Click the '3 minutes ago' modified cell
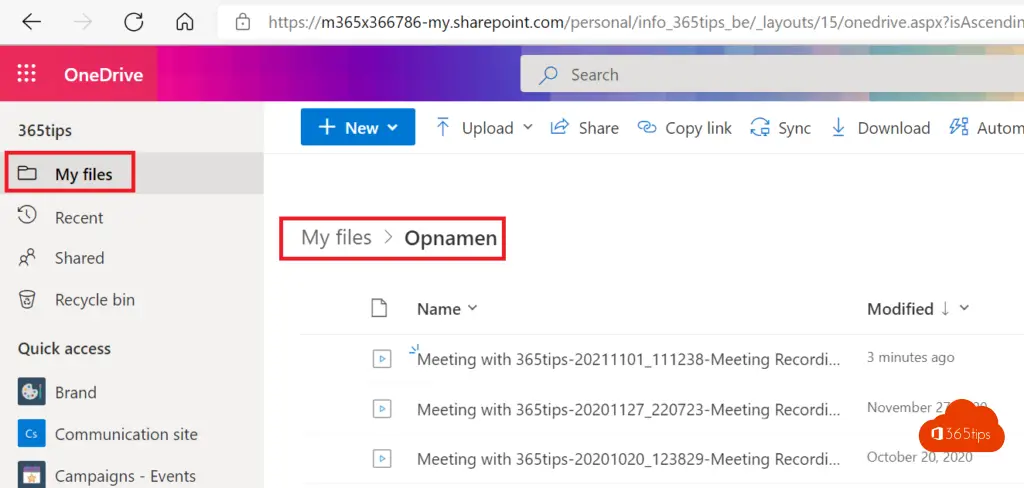This screenshot has width=1024, height=488. (910, 357)
